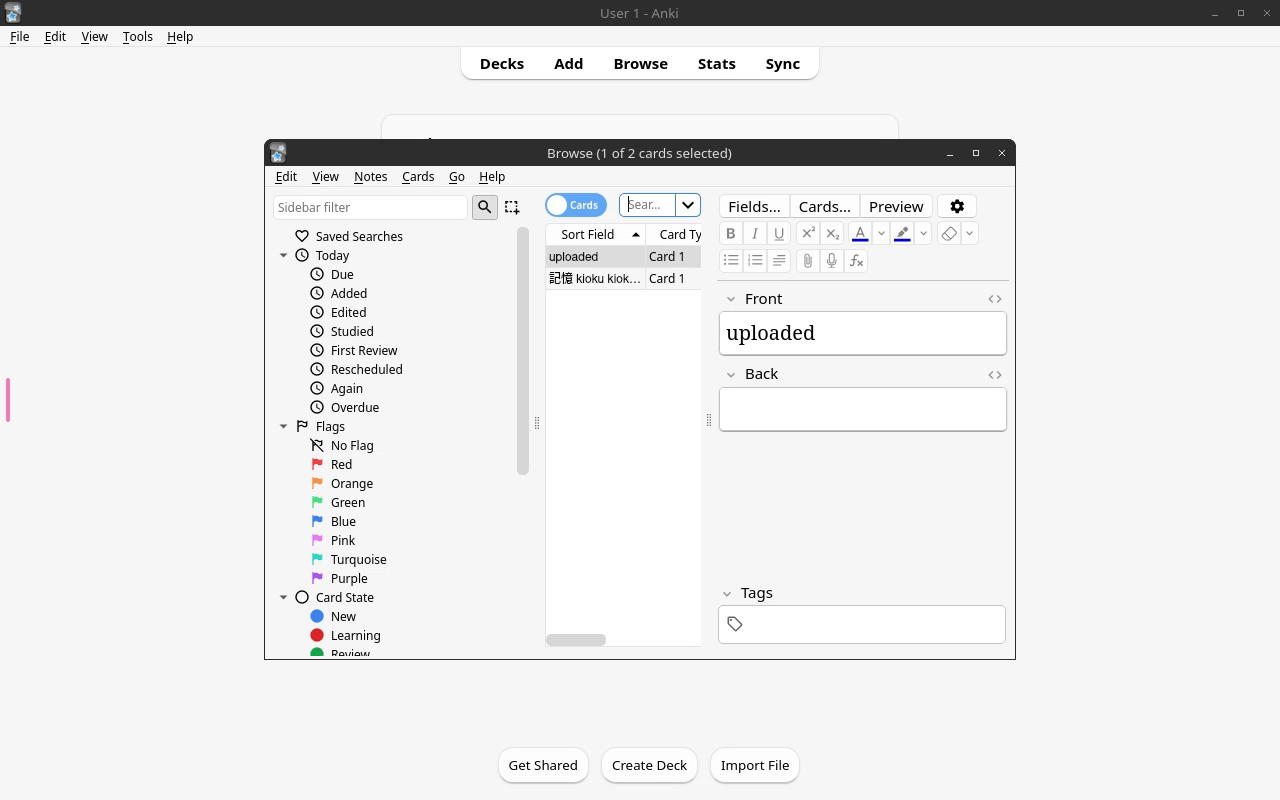Select the Red flag filter
The image size is (1280, 800).
point(341,464)
